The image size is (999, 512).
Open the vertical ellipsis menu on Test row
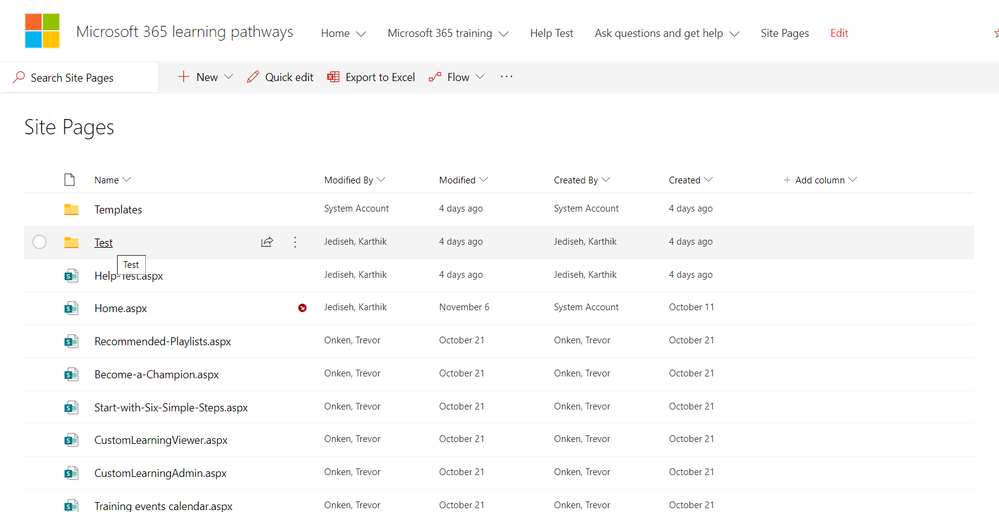pos(294,242)
